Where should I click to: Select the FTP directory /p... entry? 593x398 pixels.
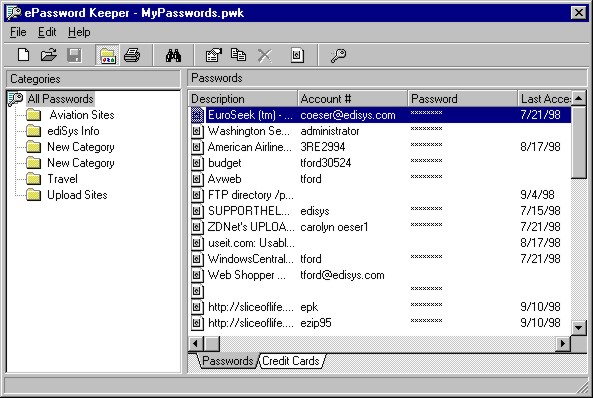(x=250, y=195)
